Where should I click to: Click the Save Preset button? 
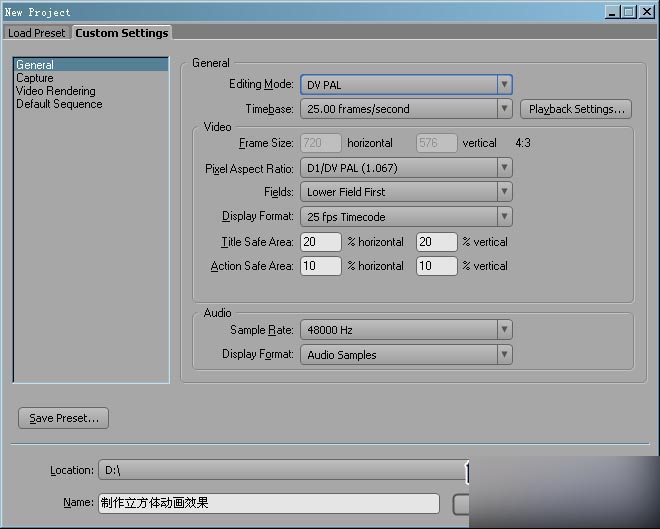tap(64, 418)
